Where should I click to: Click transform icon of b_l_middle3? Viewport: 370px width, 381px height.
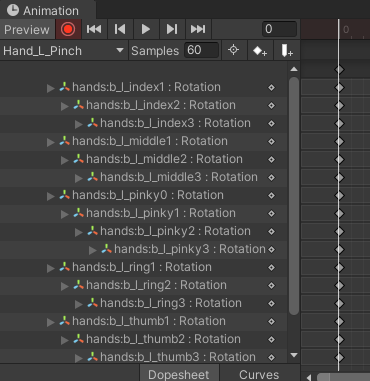(x=92, y=177)
